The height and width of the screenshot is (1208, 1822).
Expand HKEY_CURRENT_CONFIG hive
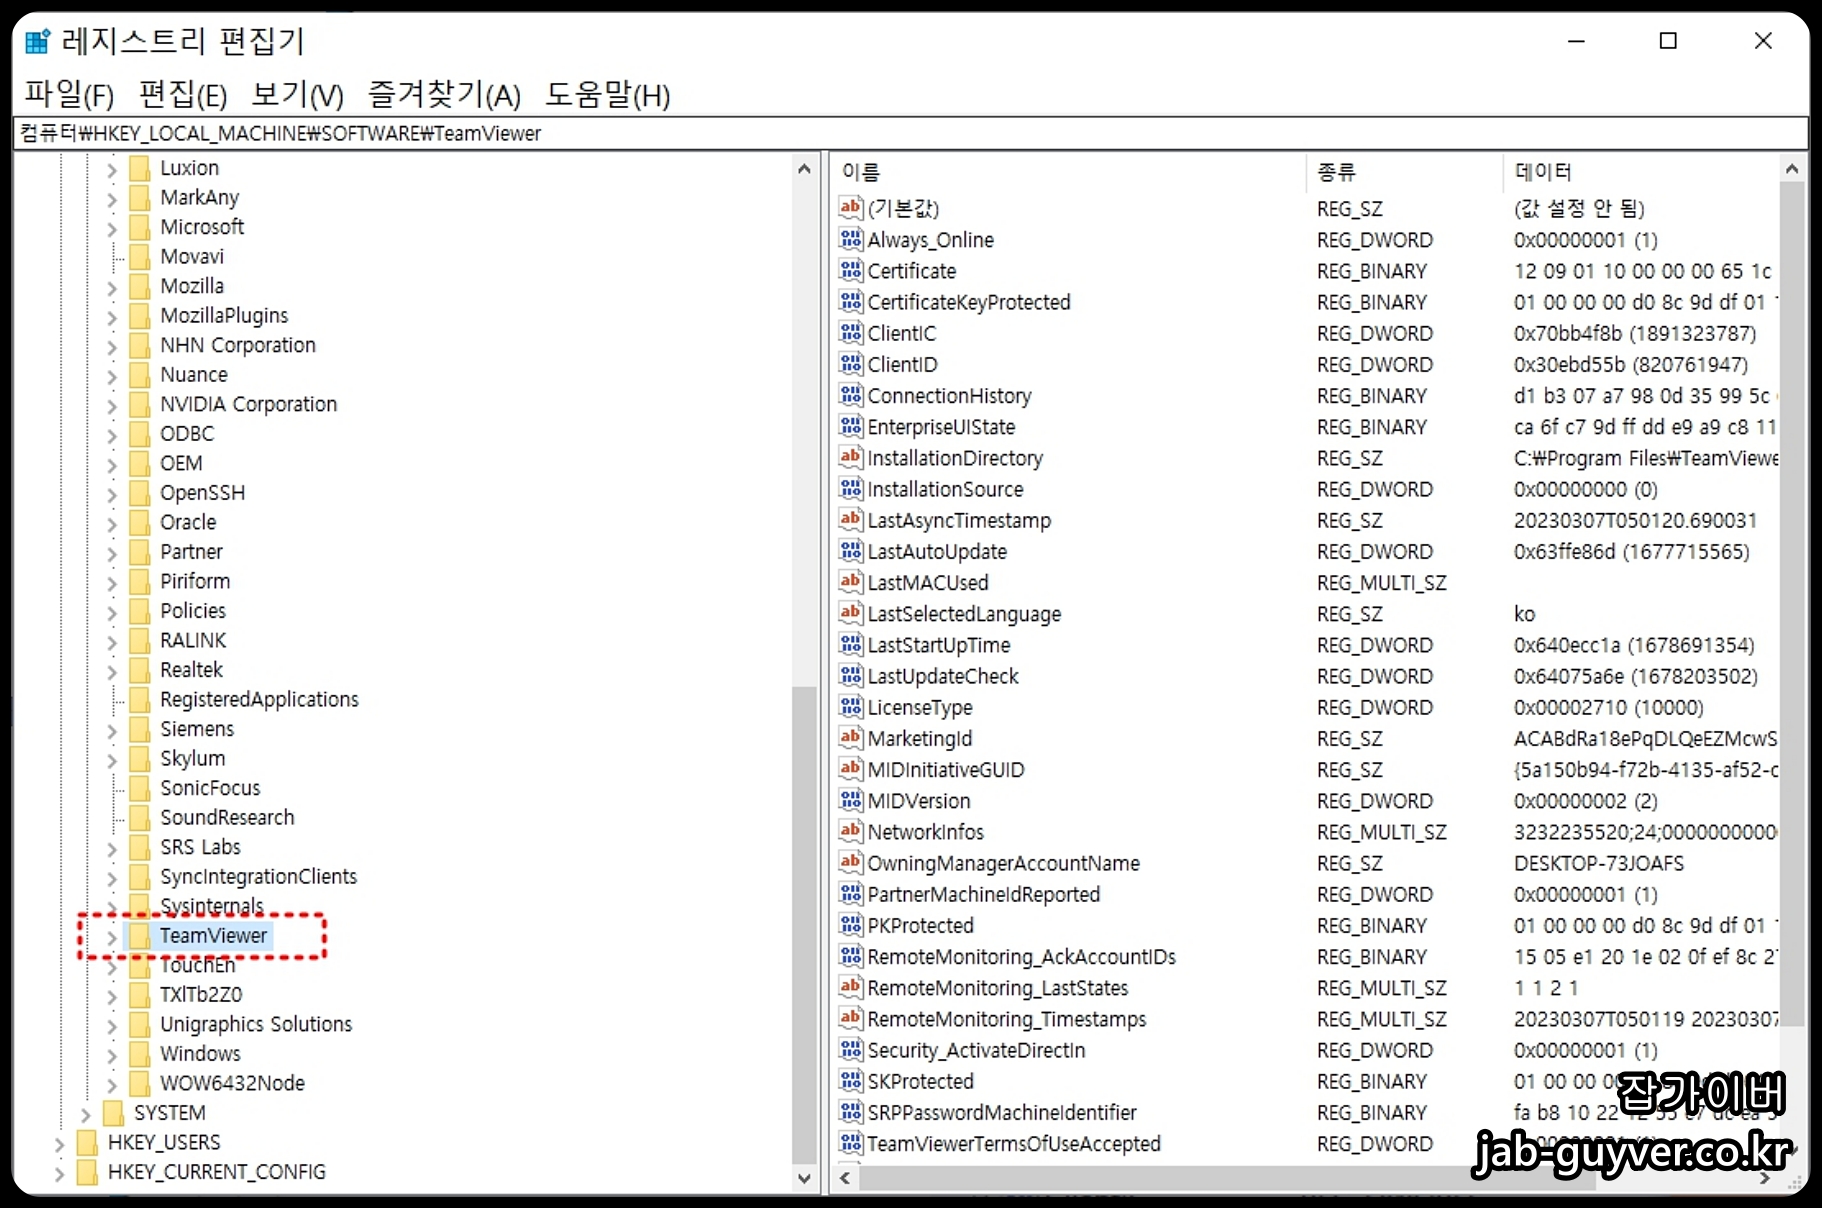click(60, 1173)
